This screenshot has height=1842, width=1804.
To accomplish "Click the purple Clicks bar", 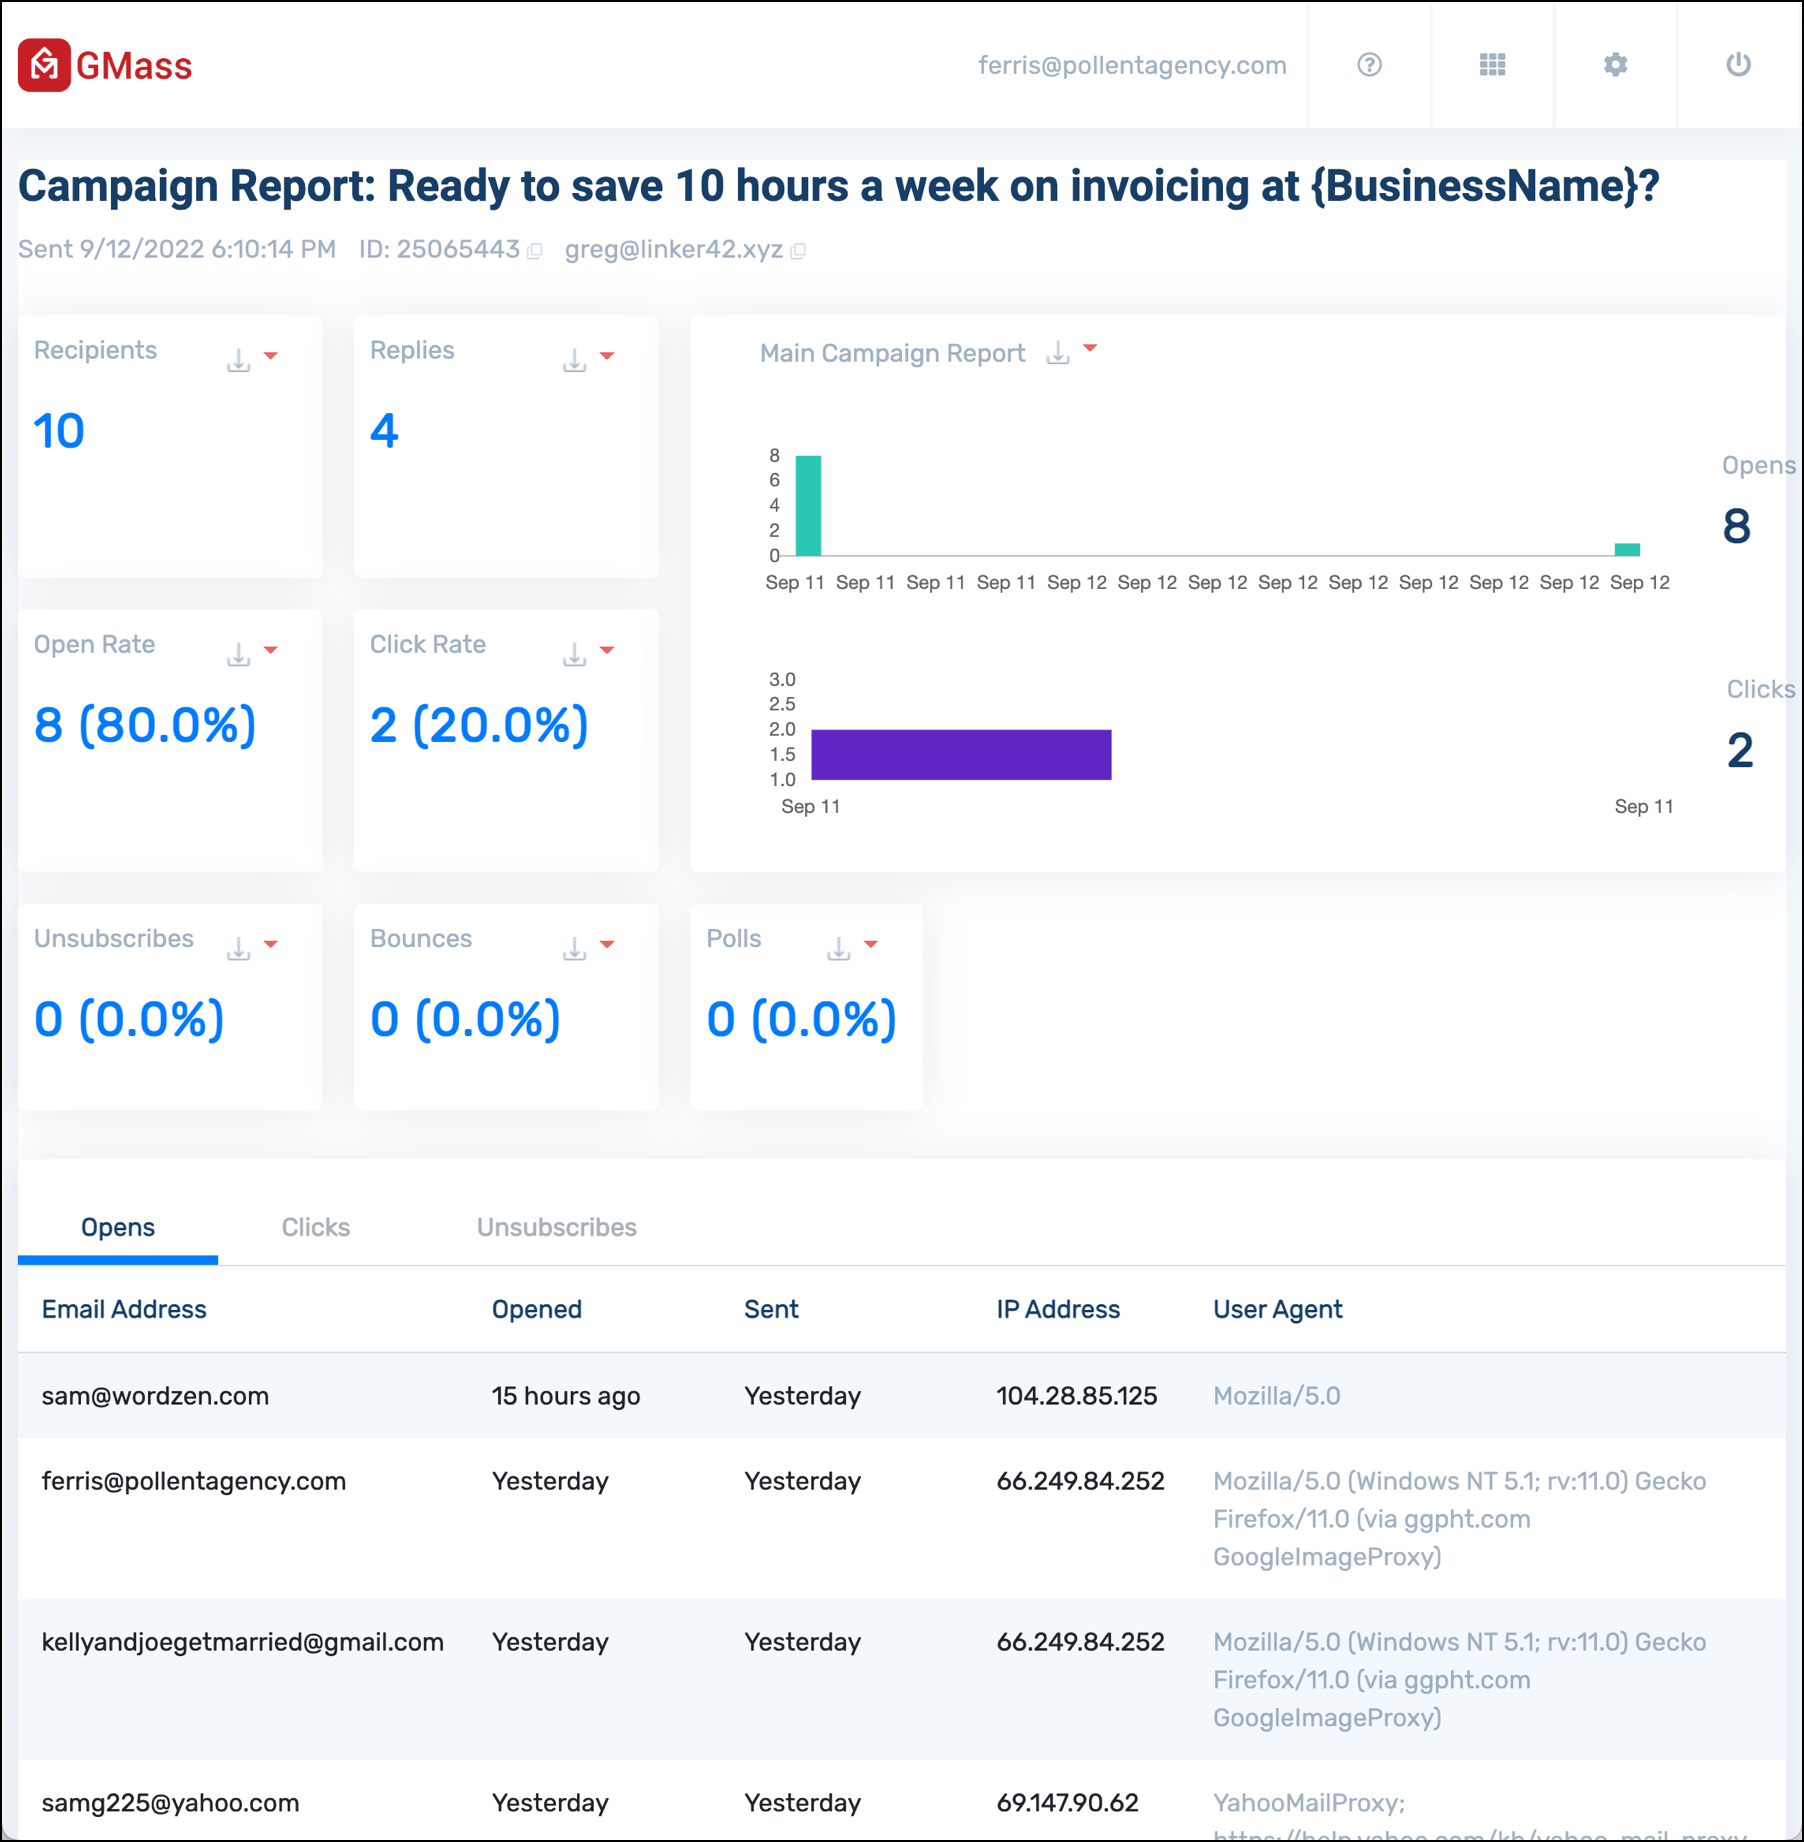I will (x=961, y=755).
